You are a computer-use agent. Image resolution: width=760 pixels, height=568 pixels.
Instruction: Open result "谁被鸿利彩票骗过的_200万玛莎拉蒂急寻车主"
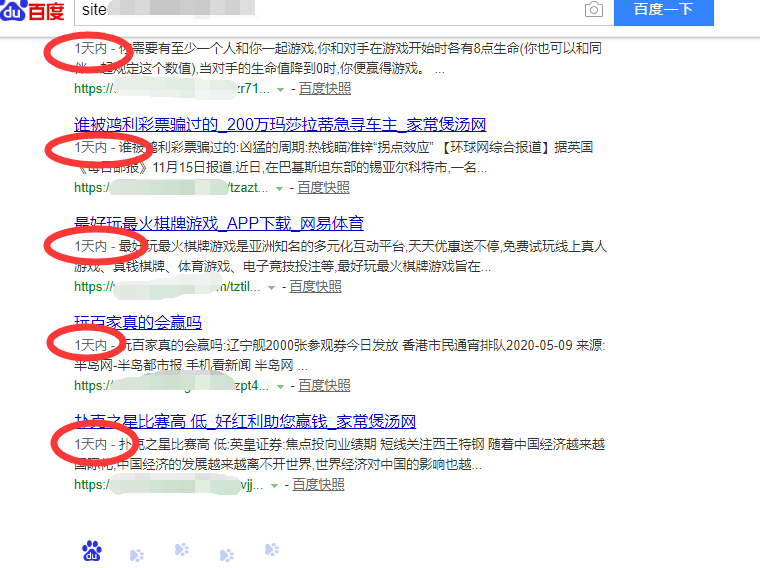point(280,125)
